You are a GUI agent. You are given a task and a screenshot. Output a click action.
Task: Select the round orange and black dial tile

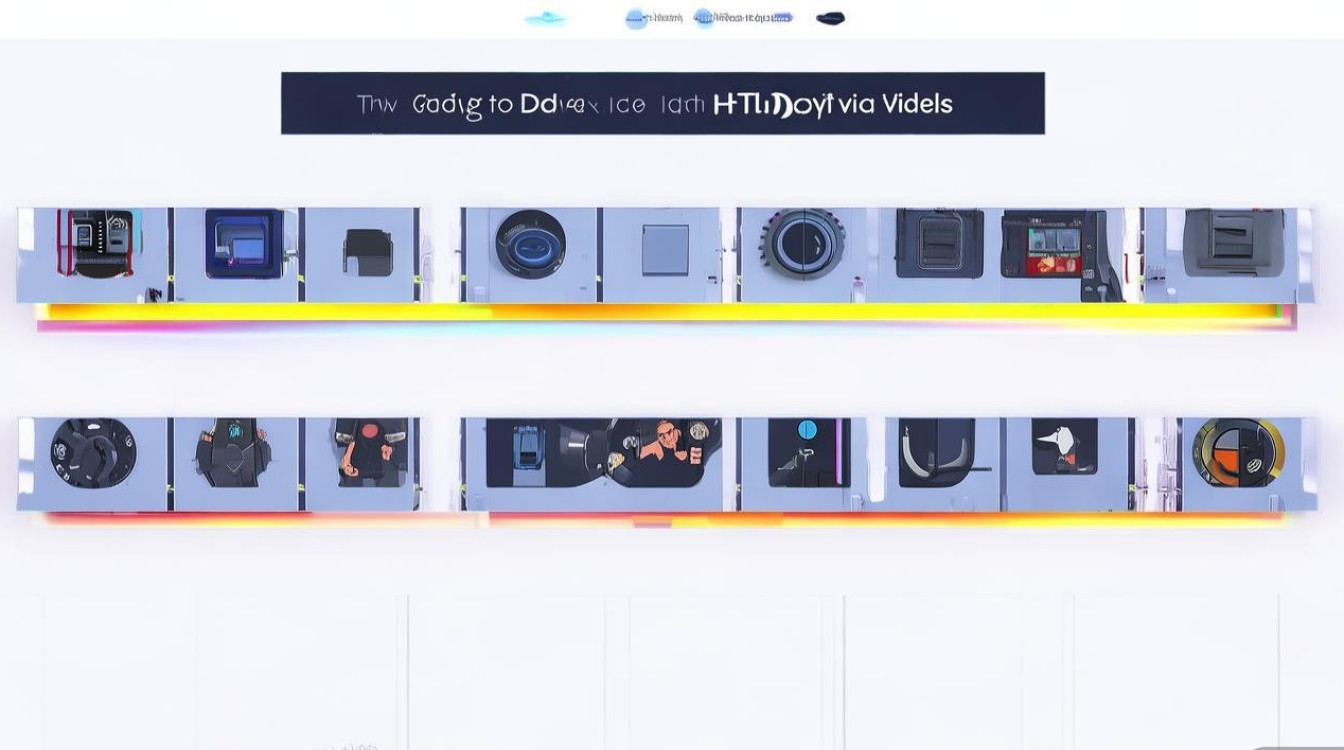pyautogui.click(x=1238, y=453)
